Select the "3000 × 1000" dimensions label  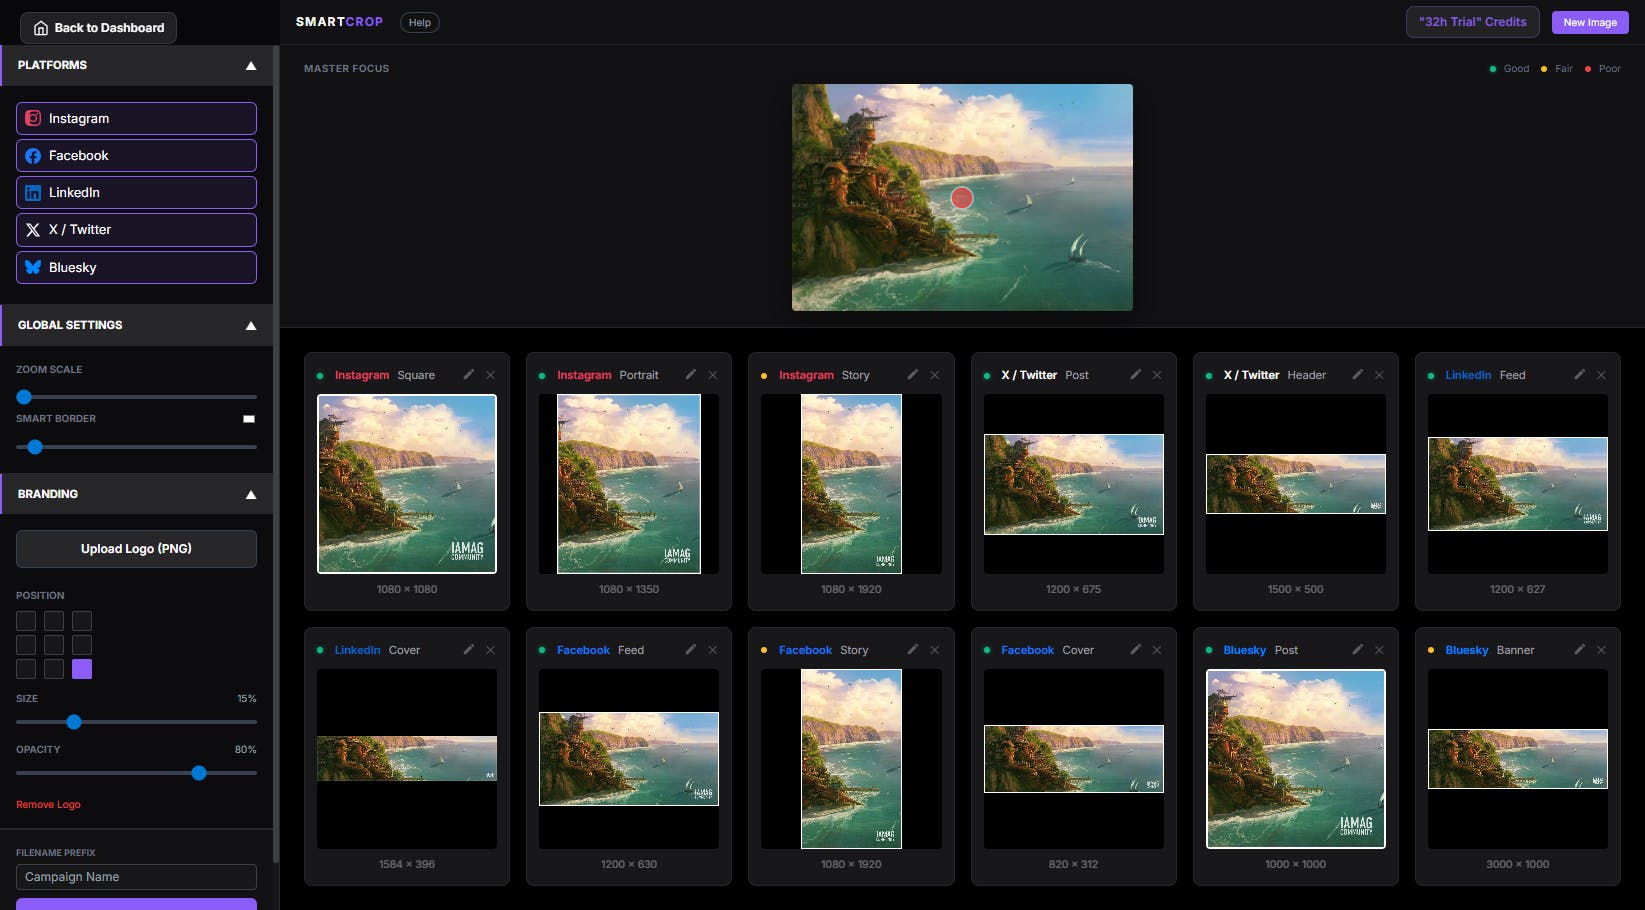[x=1518, y=864]
